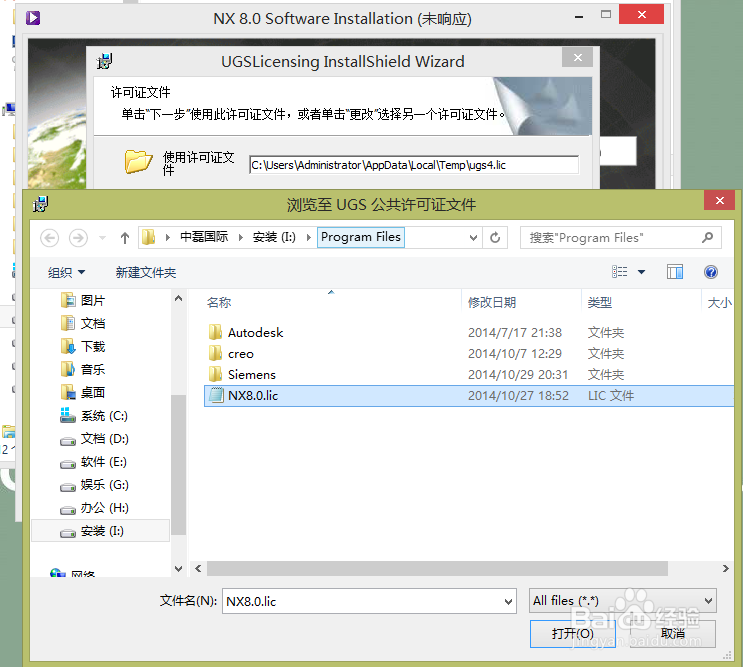743x667 pixels.
Task: Navigate up one folder level
Action: [125, 237]
